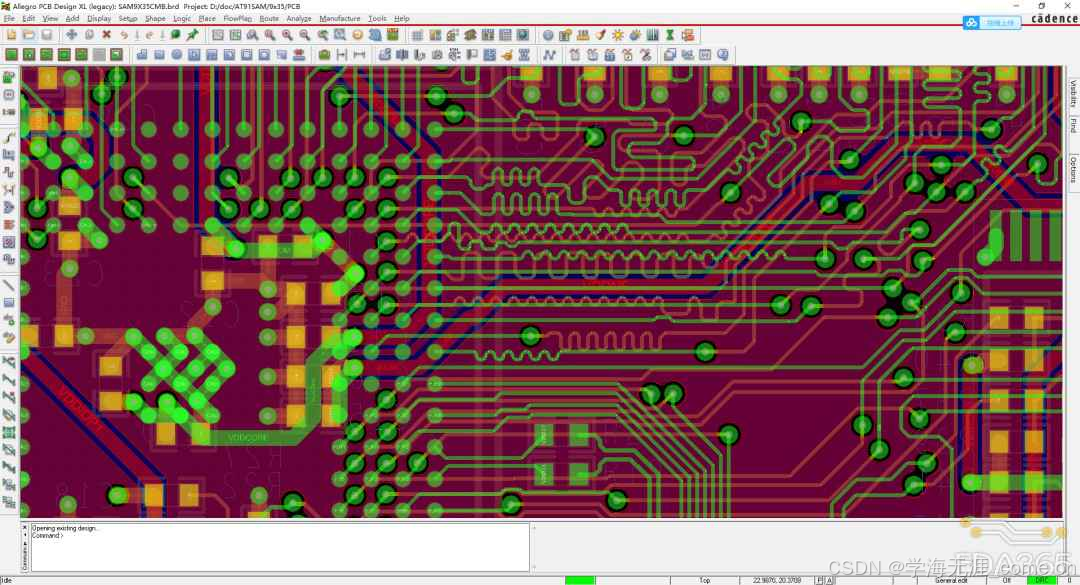Open the Edit menu
Viewport: 1080px width, 585px height.
(28, 19)
